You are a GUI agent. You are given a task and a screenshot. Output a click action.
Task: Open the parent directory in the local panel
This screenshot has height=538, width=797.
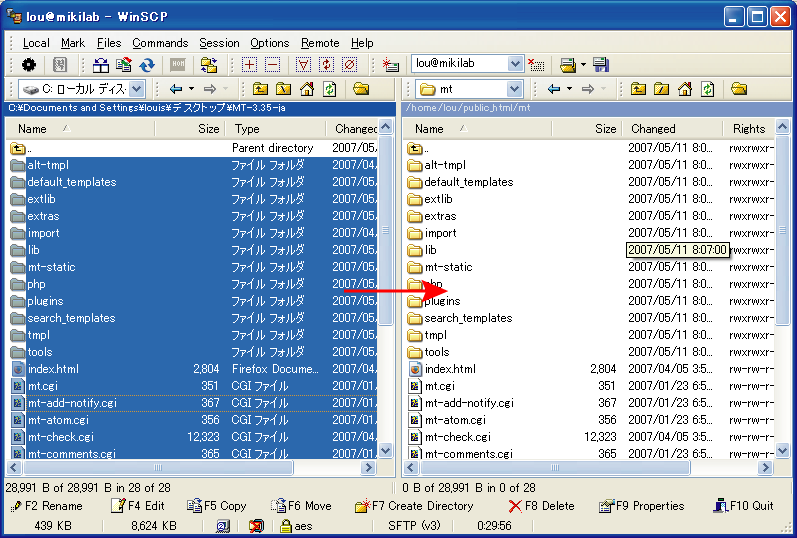coord(260,89)
